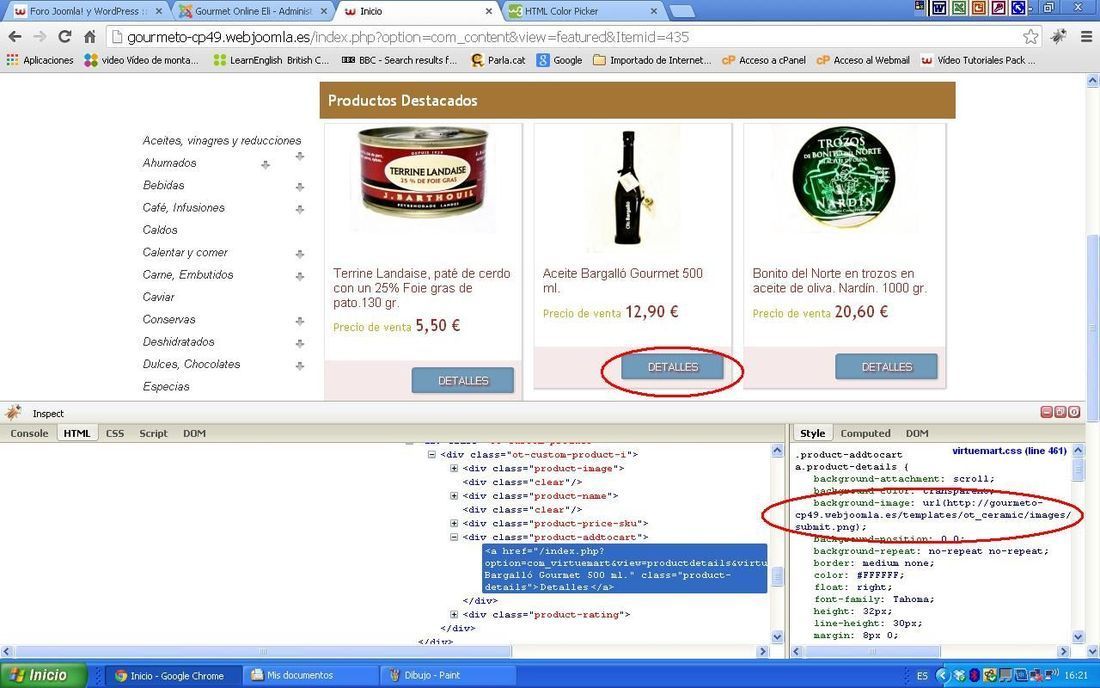Image resolution: width=1100 pixels, height=688 pixels.
Task: Switch to the HTML Color Picker tab
Action: point(582,11)
